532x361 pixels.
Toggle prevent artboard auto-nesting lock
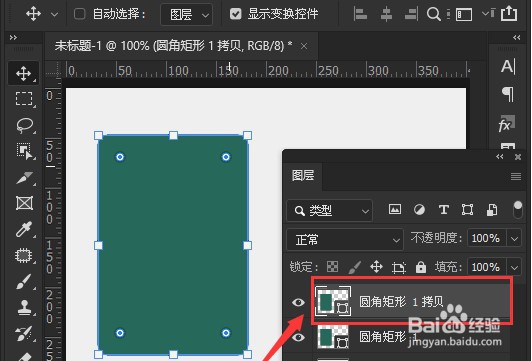pyautogui.click(x=399, y=267)
